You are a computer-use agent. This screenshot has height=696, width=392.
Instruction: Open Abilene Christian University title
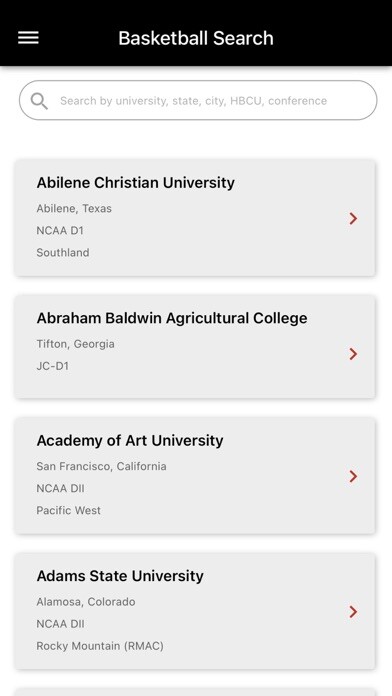coord(135,182)
